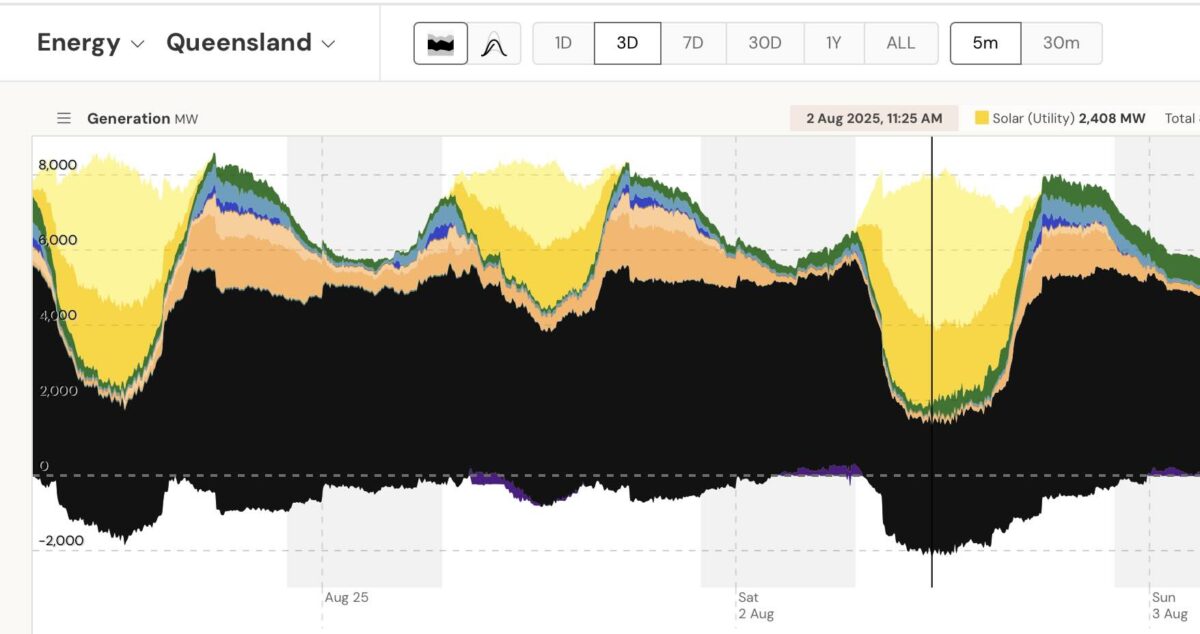
Task: Choose the 1Y time range
Action: (833, 43)
